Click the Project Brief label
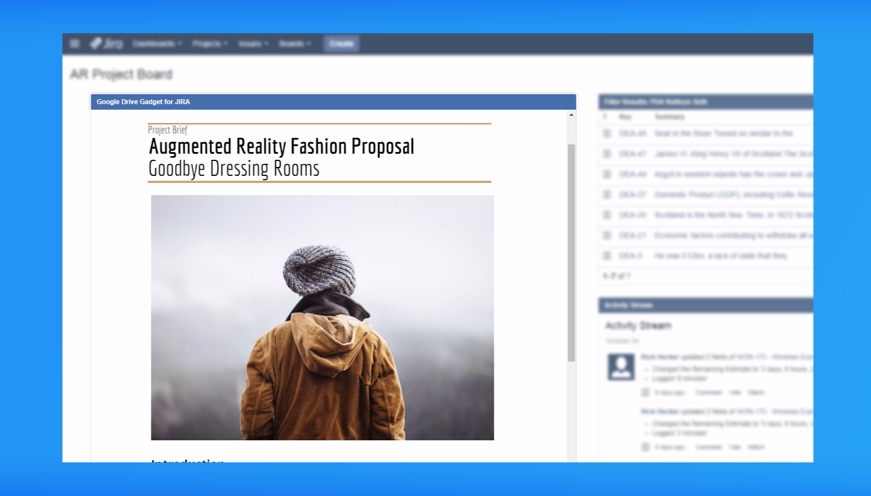The image size is (871, 496). 167,130
